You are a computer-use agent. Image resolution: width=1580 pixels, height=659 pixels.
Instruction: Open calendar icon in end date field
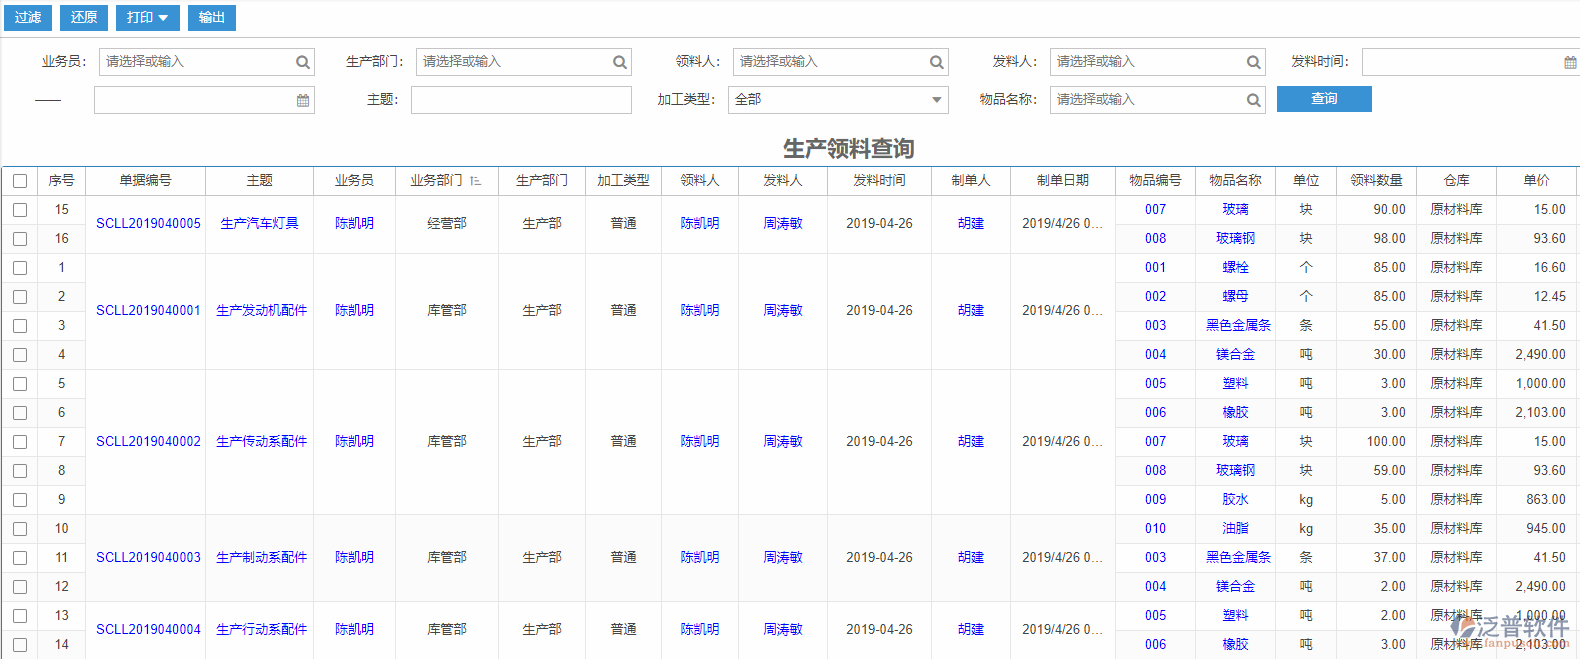(x=303, y=100)
